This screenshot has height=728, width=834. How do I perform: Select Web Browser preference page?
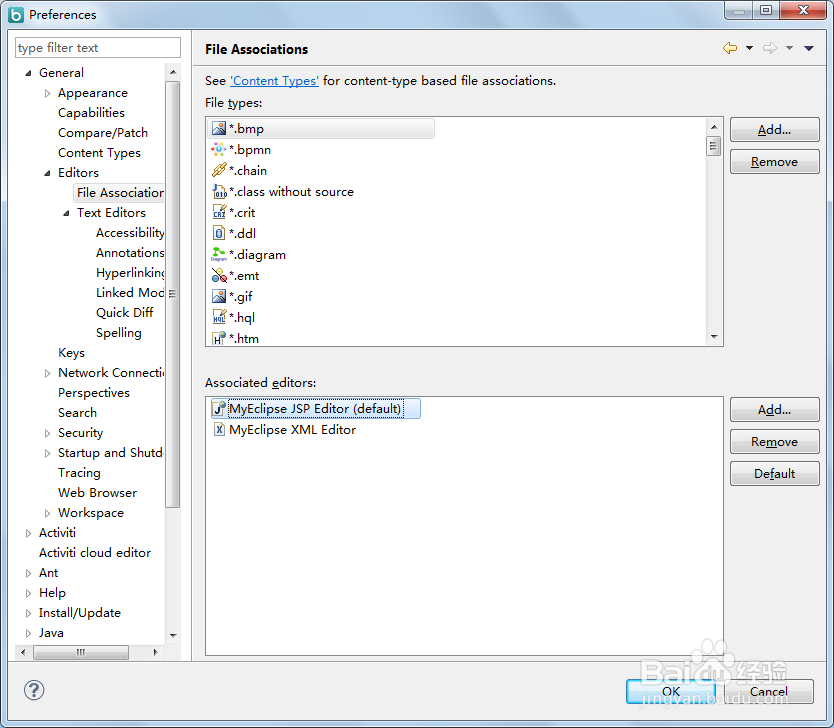click(x=97, y=493)
